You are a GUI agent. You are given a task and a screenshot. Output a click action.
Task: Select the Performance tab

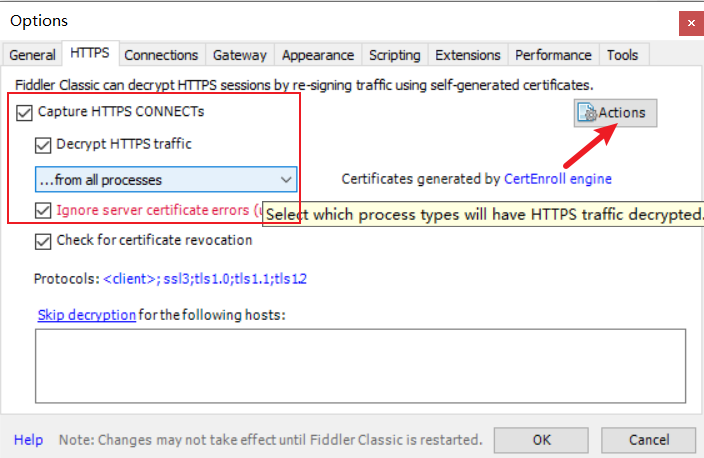(x=553, y=55)
